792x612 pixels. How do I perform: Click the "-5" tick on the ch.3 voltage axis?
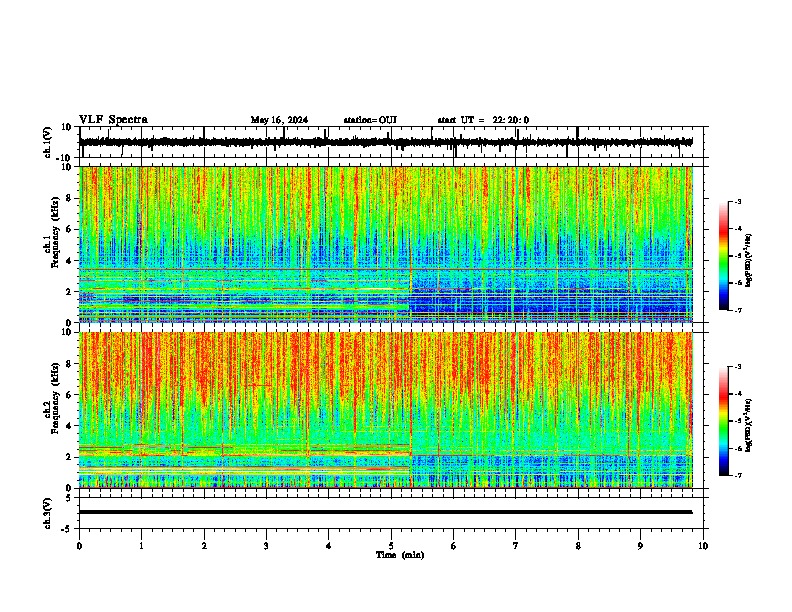point(67,529)
